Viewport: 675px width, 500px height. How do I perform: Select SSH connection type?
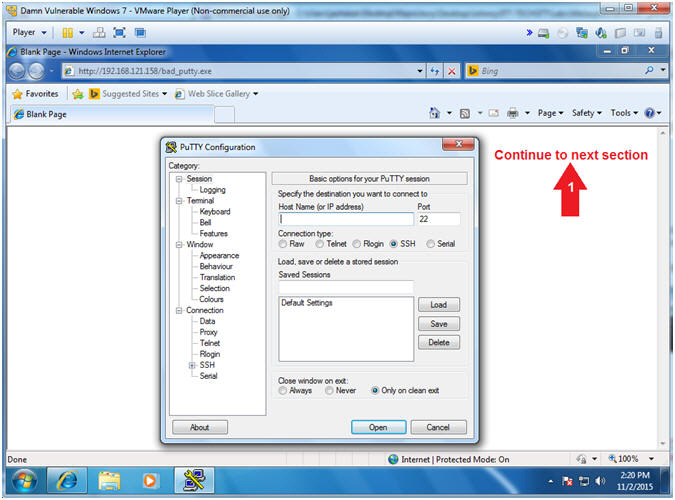pos(393,244)
